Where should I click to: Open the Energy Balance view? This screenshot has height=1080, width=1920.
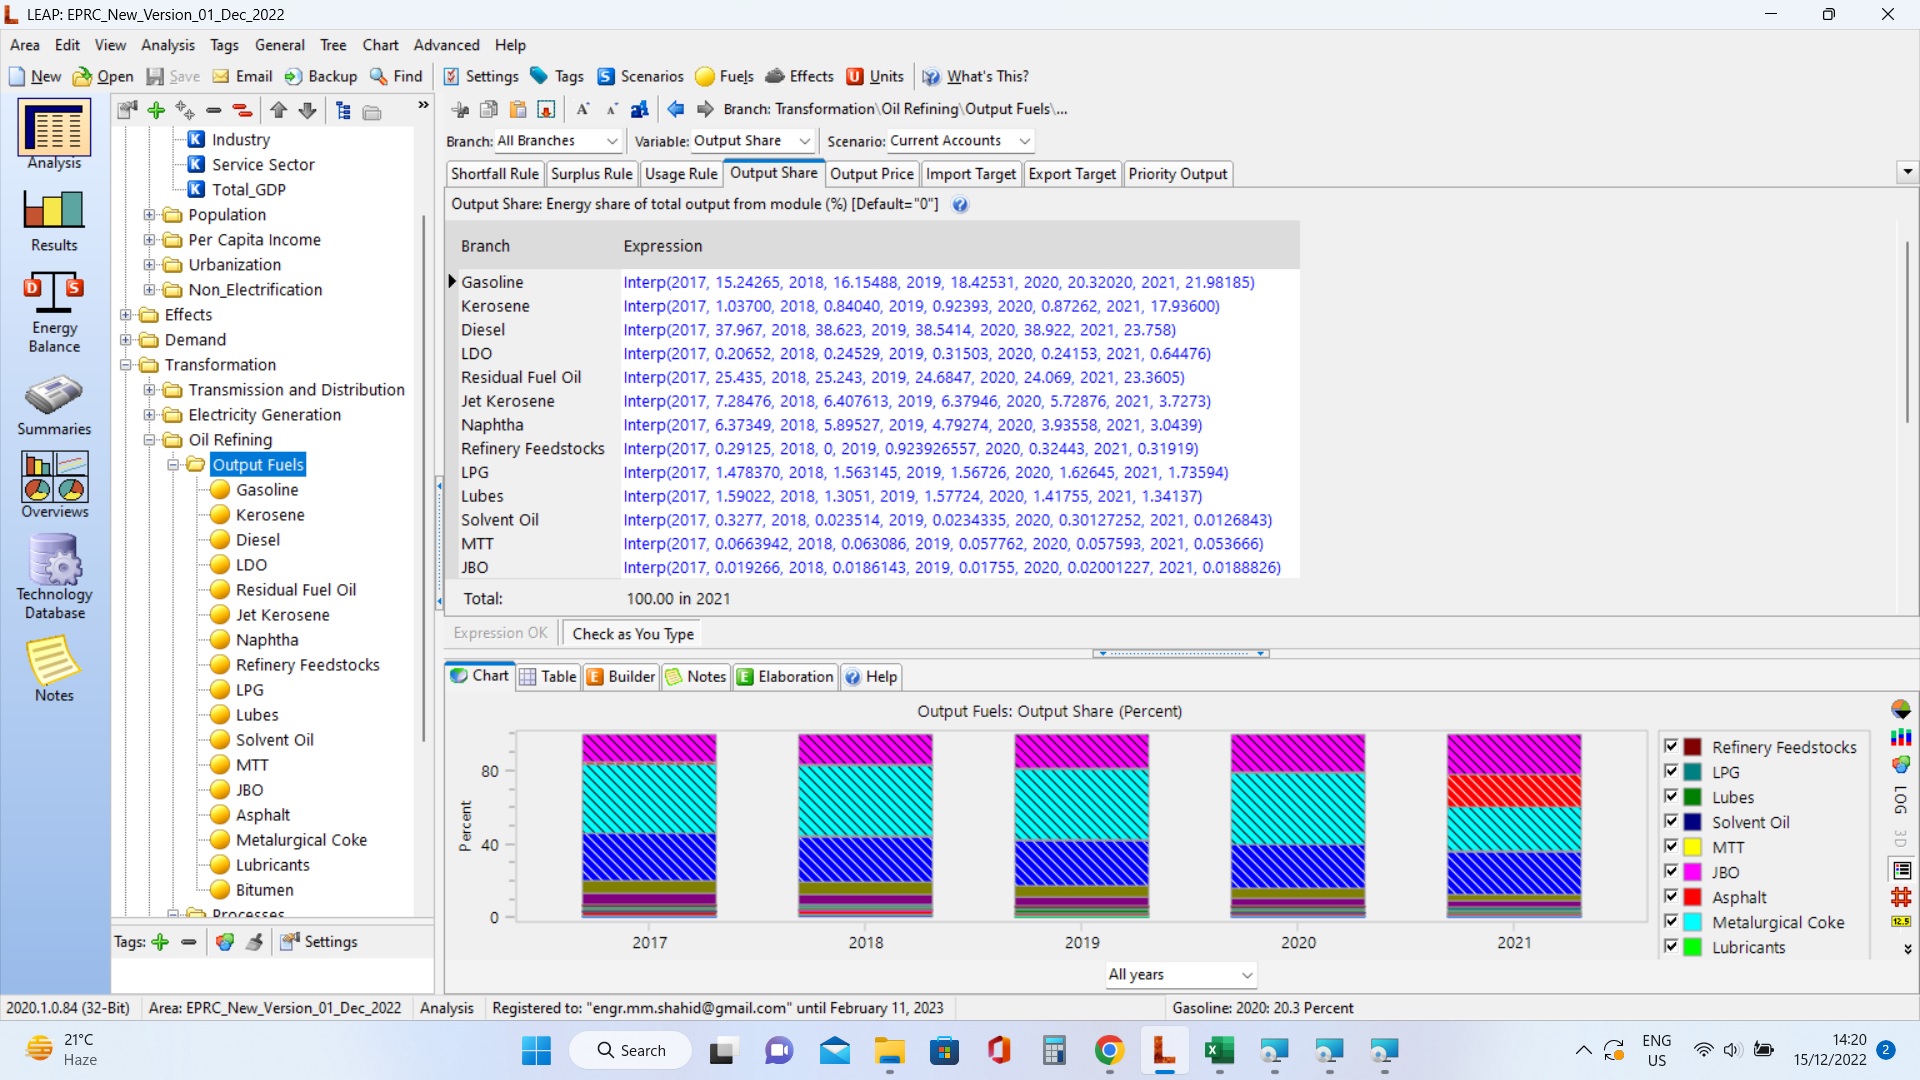click(54, 312)
